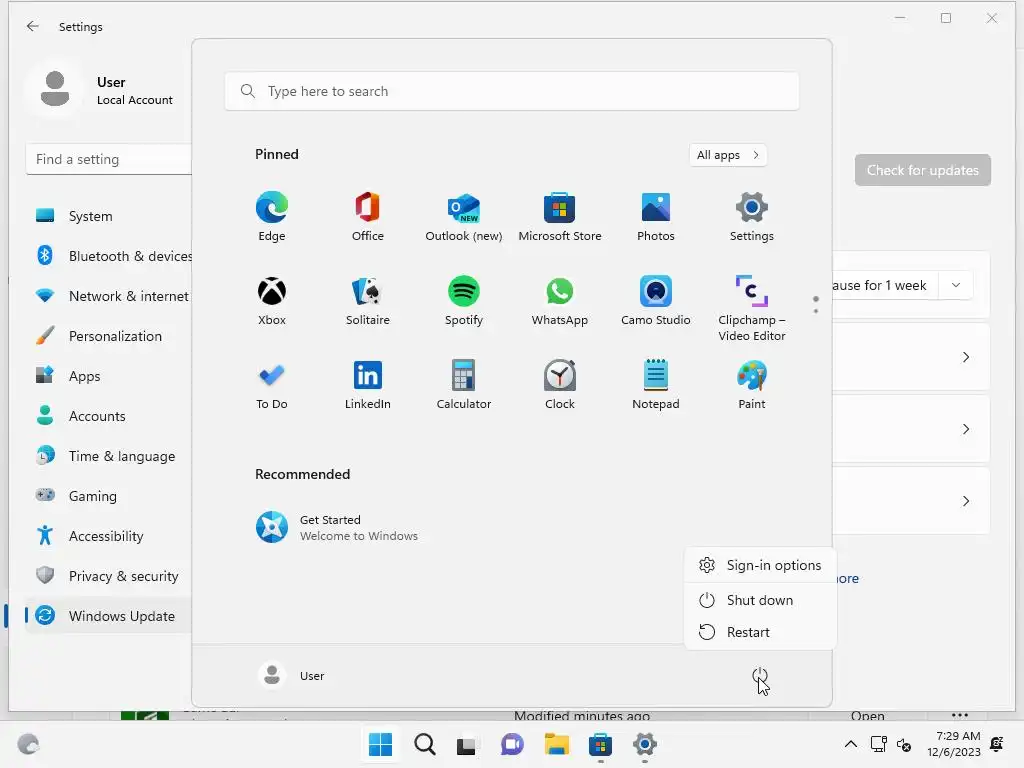This screenshot has height=768, width=1024.
Task: Click pinned apps next page dots
Action: click(x=816, y=304)
